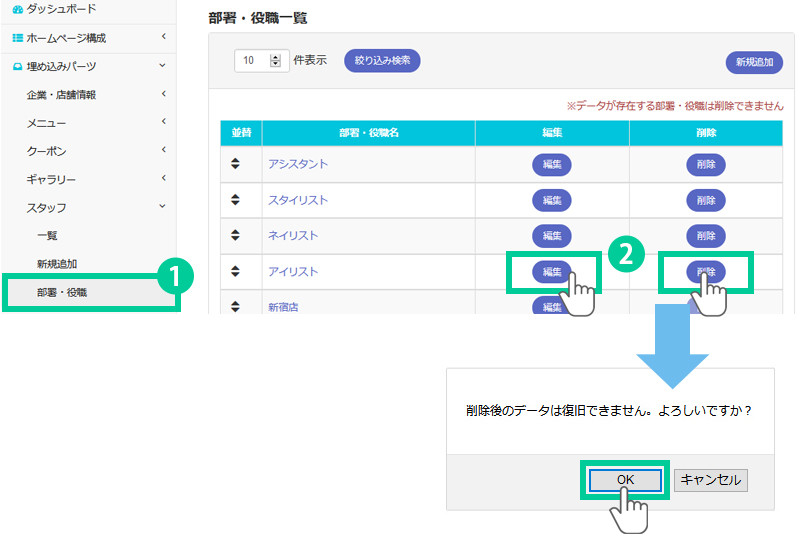Confirm deletion with the OK button
This screenshot has height=546, width=800.
pyautogui.click(x=625, y=480)
